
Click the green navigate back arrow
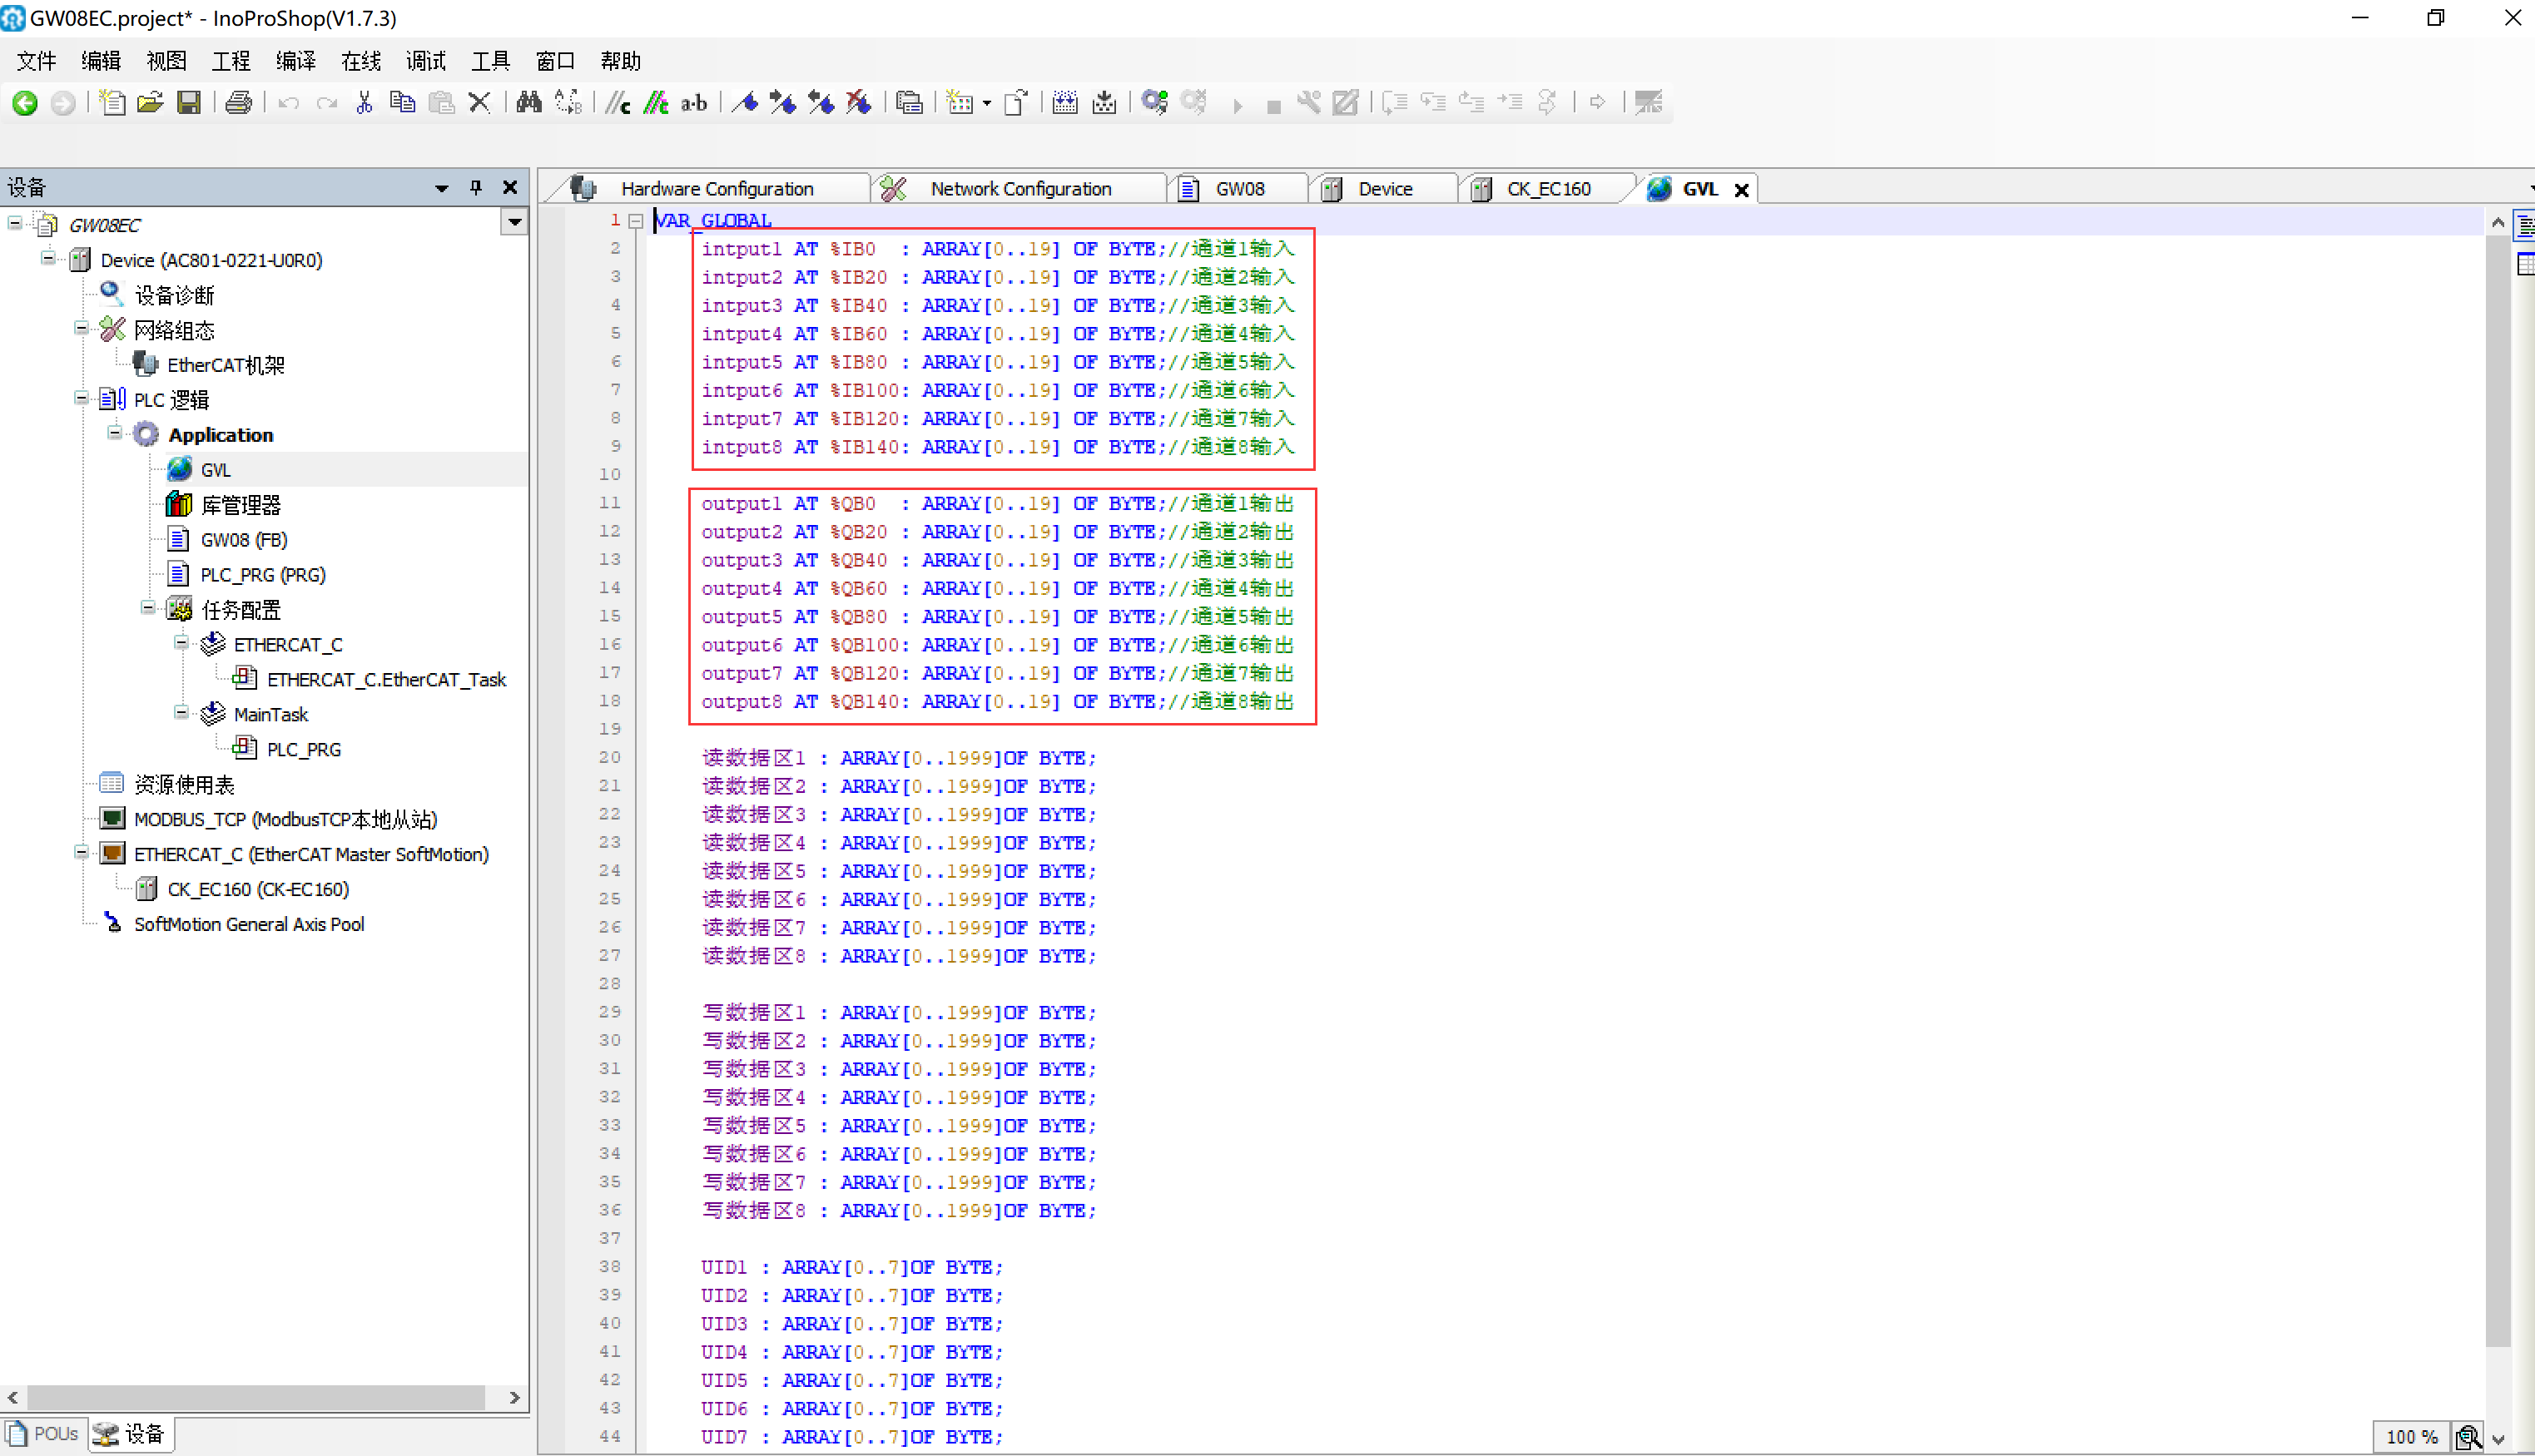coord(25,102)
